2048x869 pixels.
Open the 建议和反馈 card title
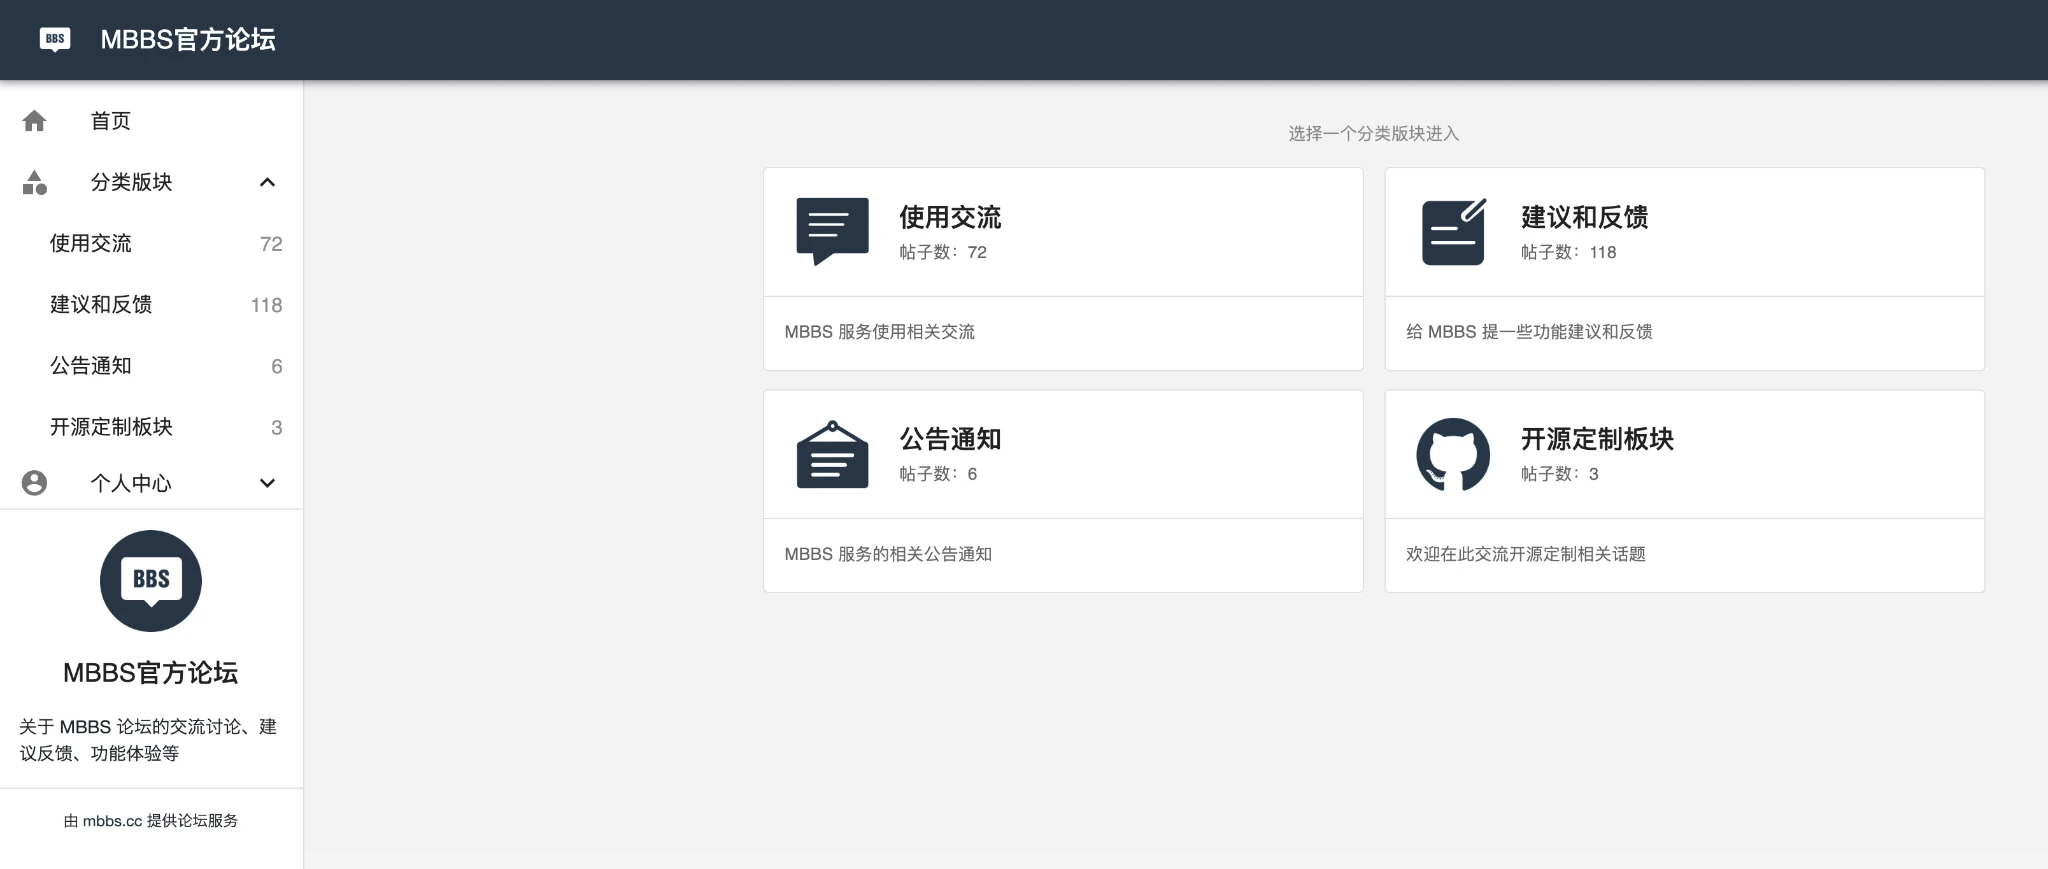[x=1584, y=217]
